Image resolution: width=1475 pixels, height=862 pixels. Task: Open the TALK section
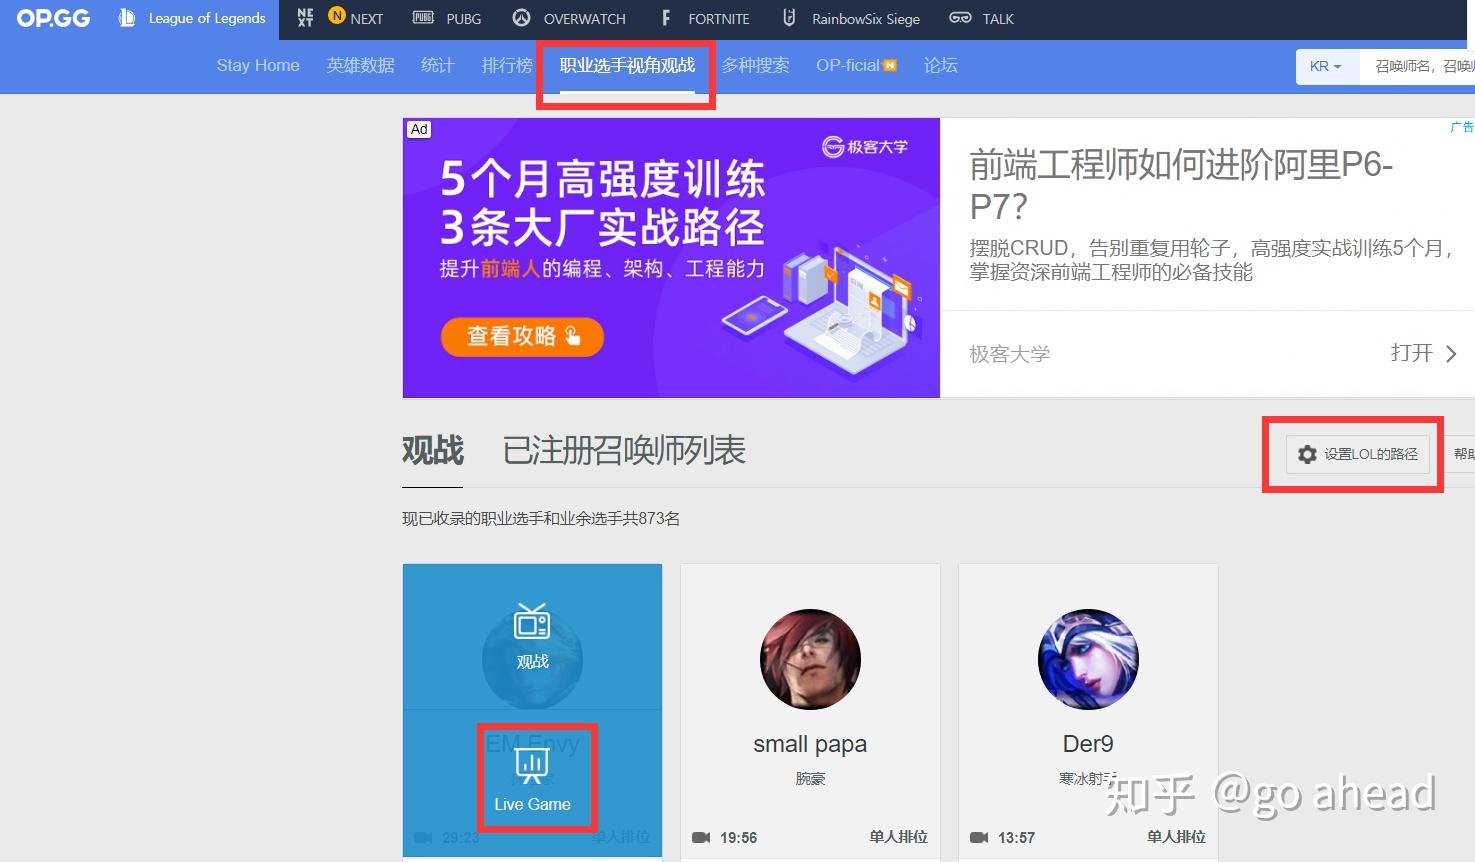[981, 18]
